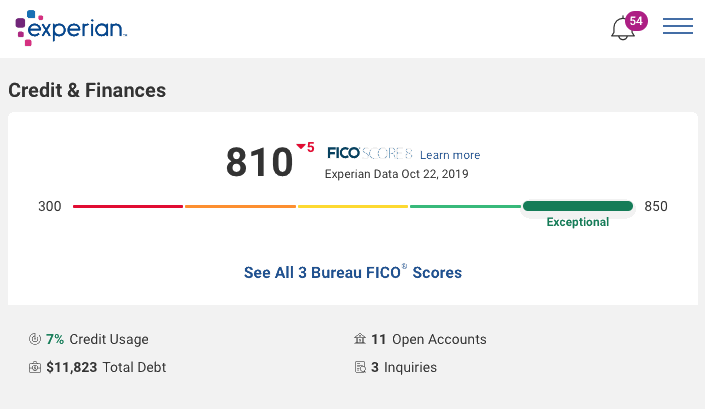Click the light green very good segment
This screenshot has height=409, width=705.
click(x=465, y=206)
